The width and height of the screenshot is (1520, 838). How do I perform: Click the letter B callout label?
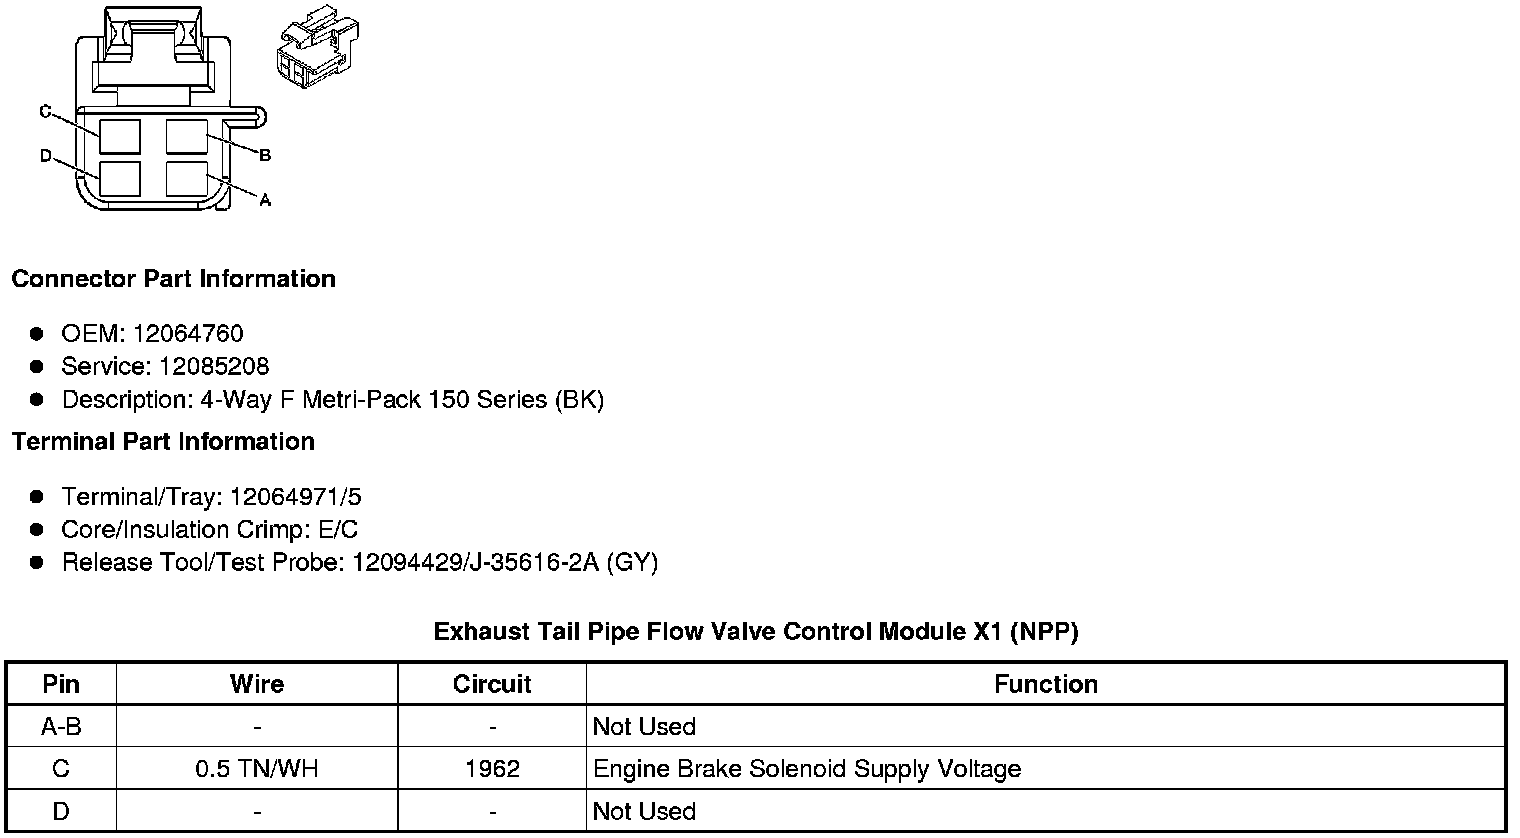click(265, 155)
